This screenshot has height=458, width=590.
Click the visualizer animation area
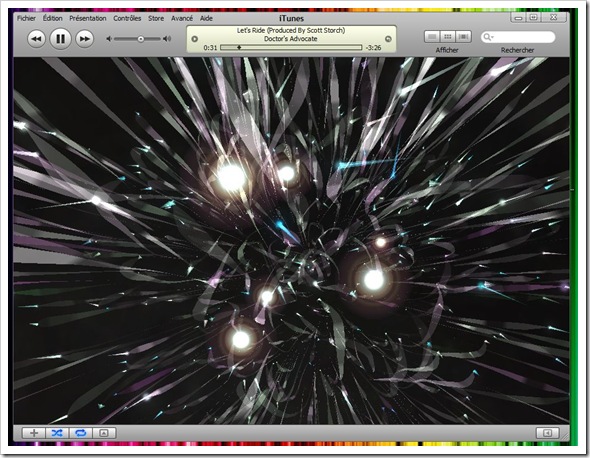click(291, 241)
